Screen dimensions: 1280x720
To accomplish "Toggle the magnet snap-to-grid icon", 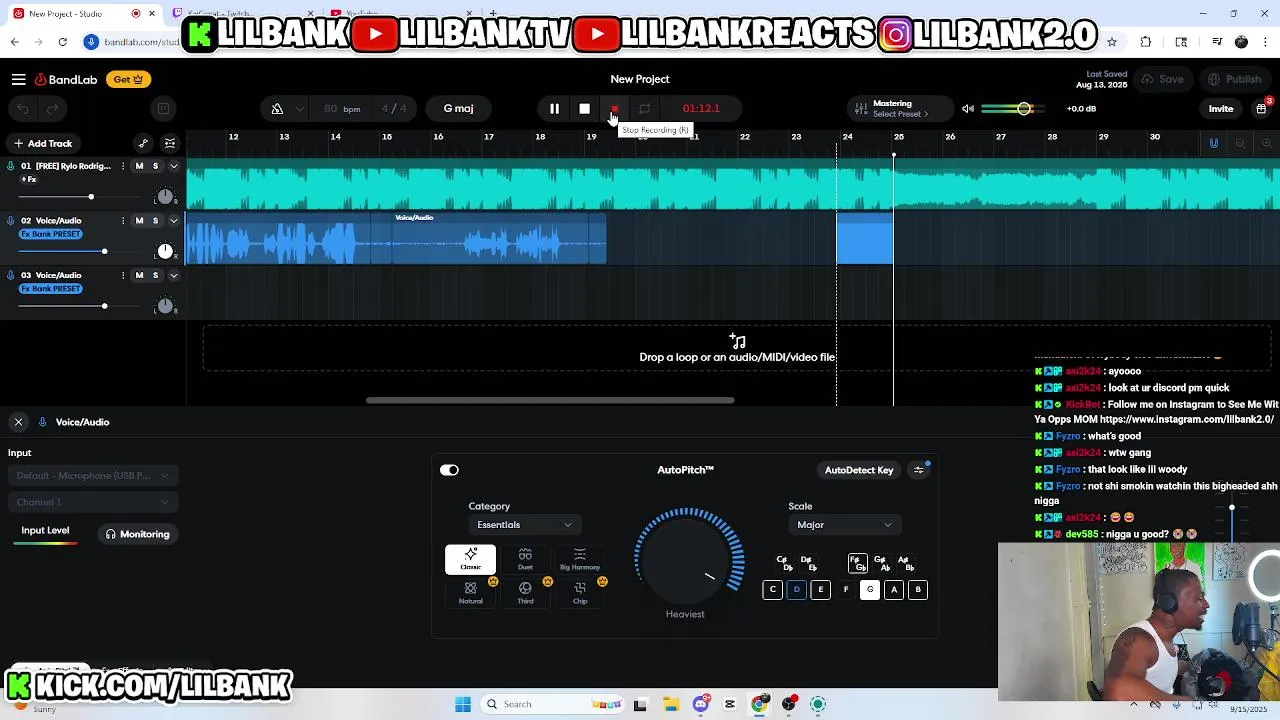I will 1214,143.
